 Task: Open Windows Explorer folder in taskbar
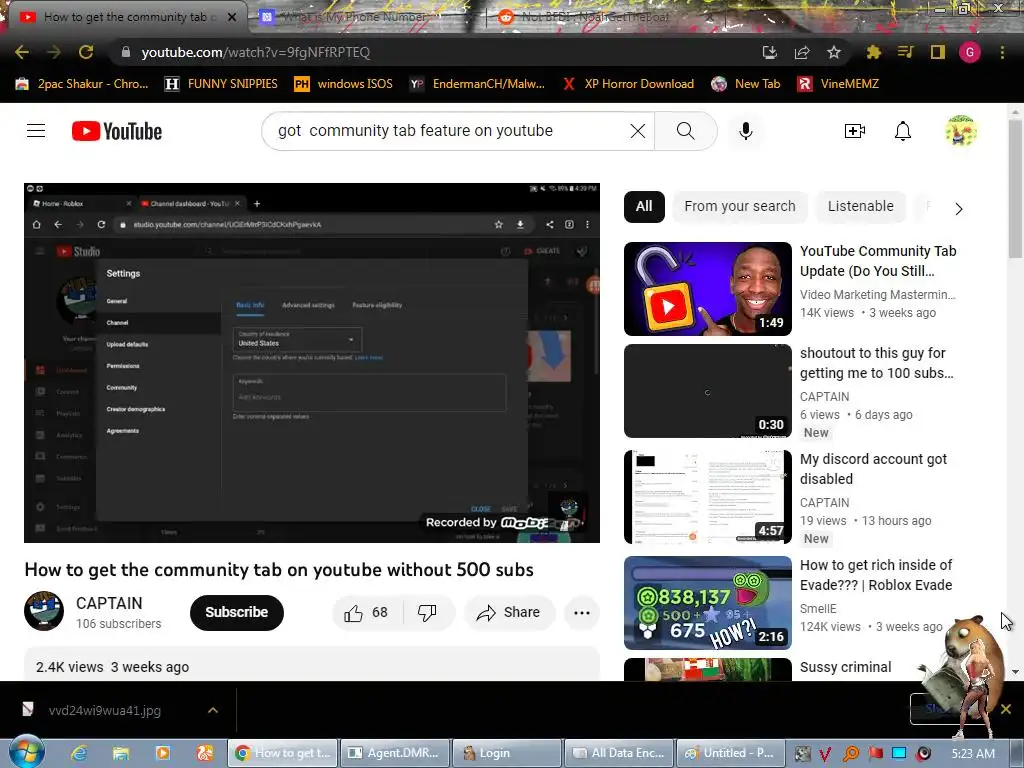[x=121, y=753]
